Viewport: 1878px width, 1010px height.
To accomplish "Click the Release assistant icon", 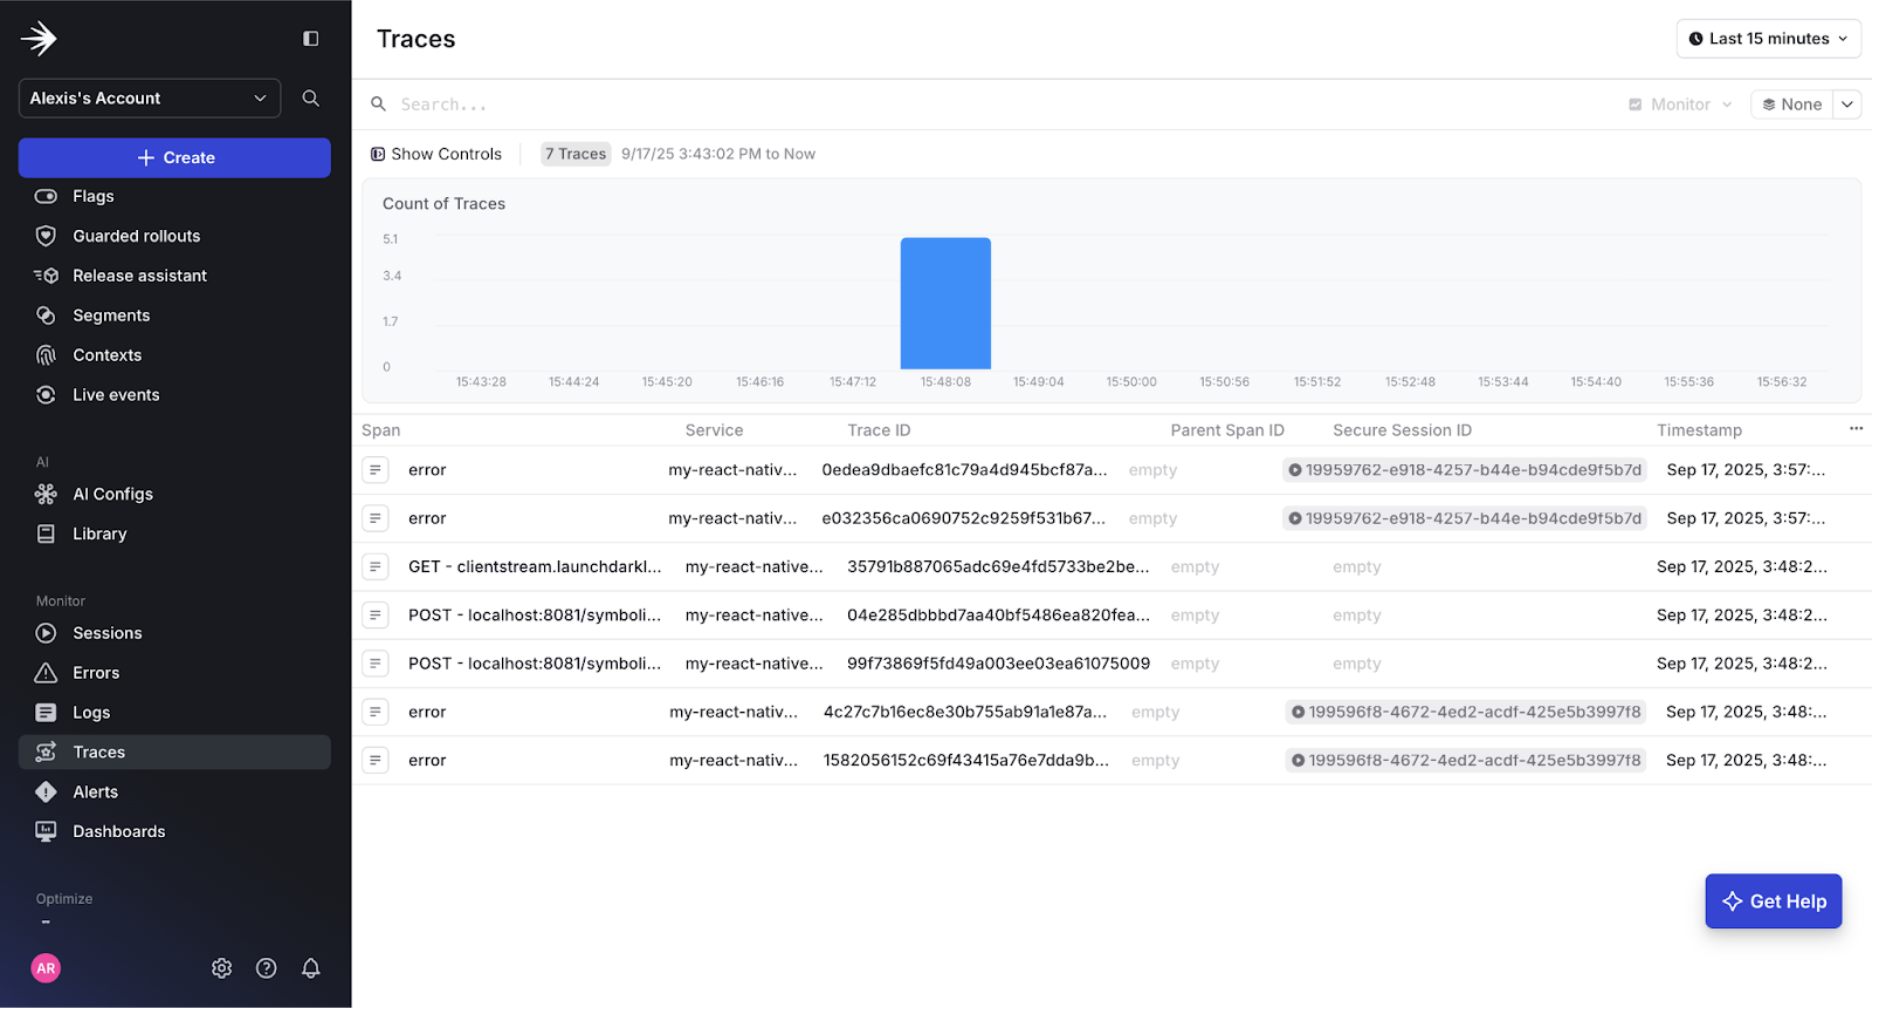I will click(x=46, y=275).
